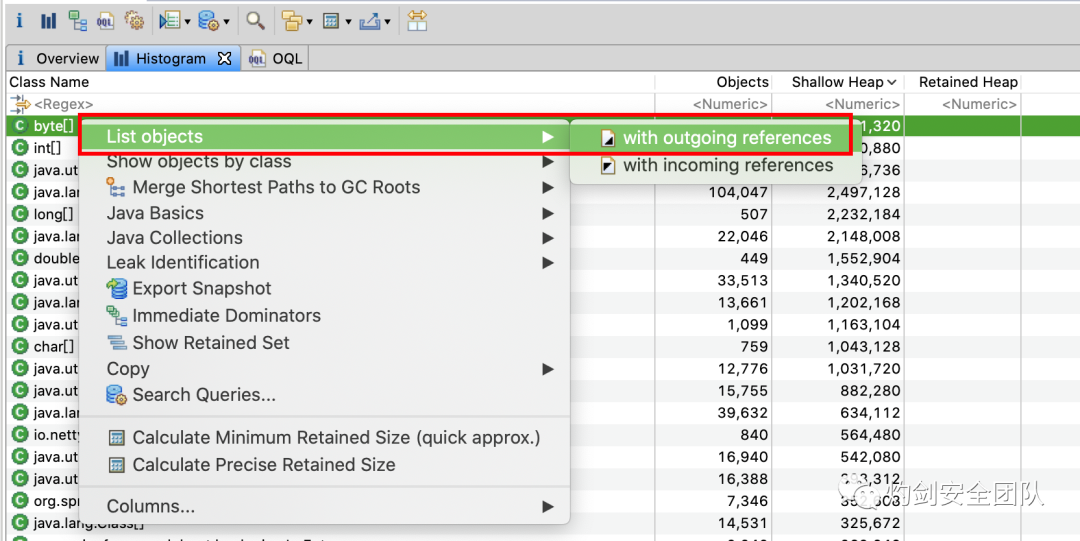Screen dimensions: 1080x541
Task: Click the Regex class name filter field
Action: pyautogui.click(x=64, y=105)
